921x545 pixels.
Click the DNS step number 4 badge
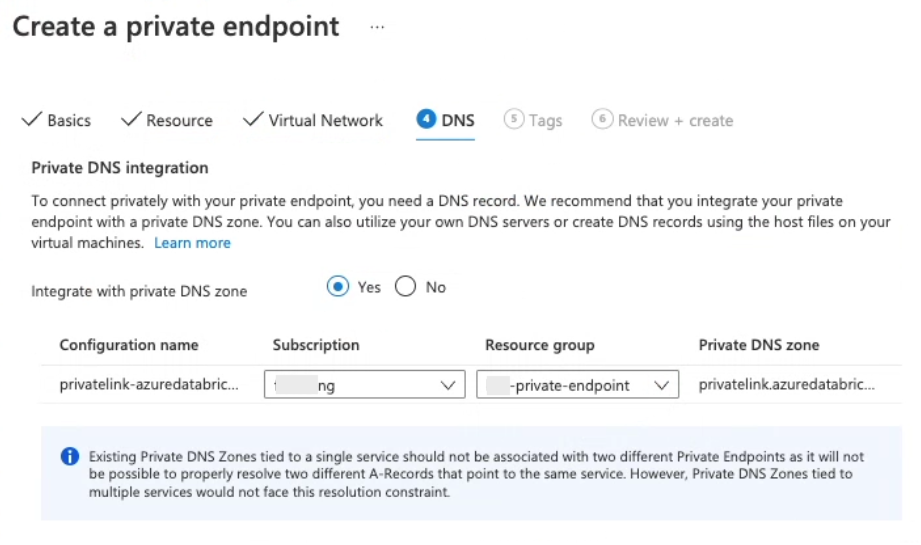(x=426, y=120)
